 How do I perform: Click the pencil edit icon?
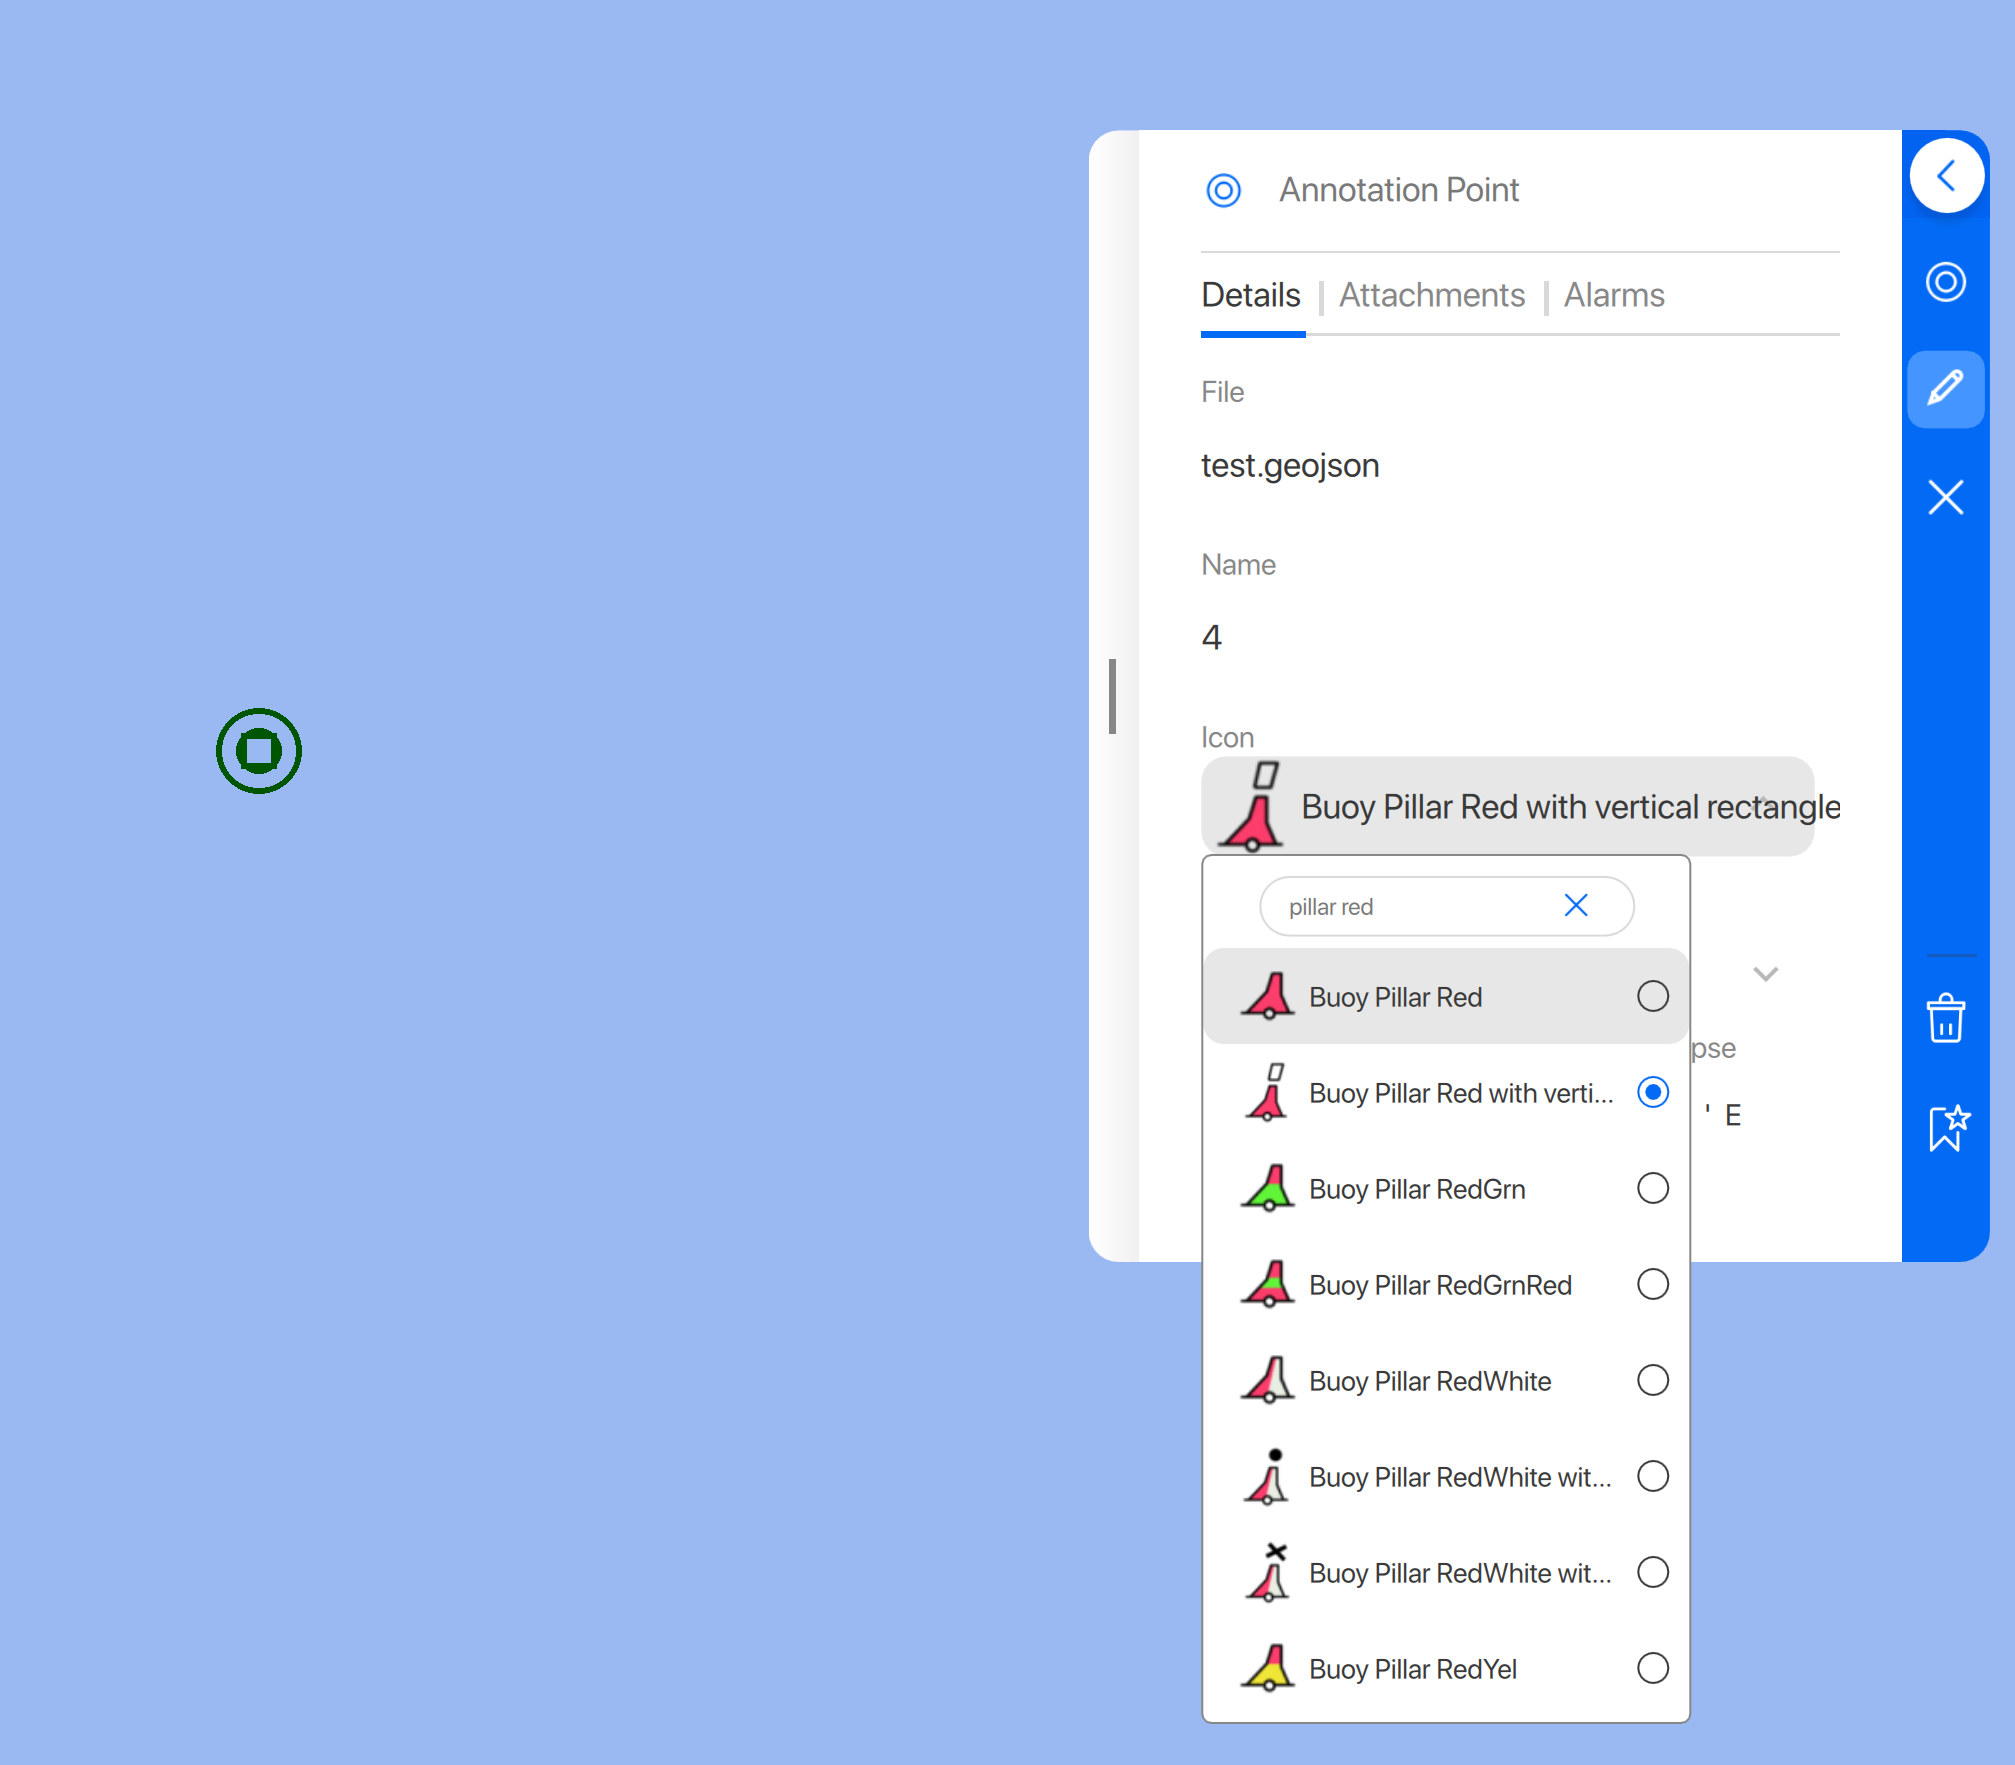coord(1945,389)
